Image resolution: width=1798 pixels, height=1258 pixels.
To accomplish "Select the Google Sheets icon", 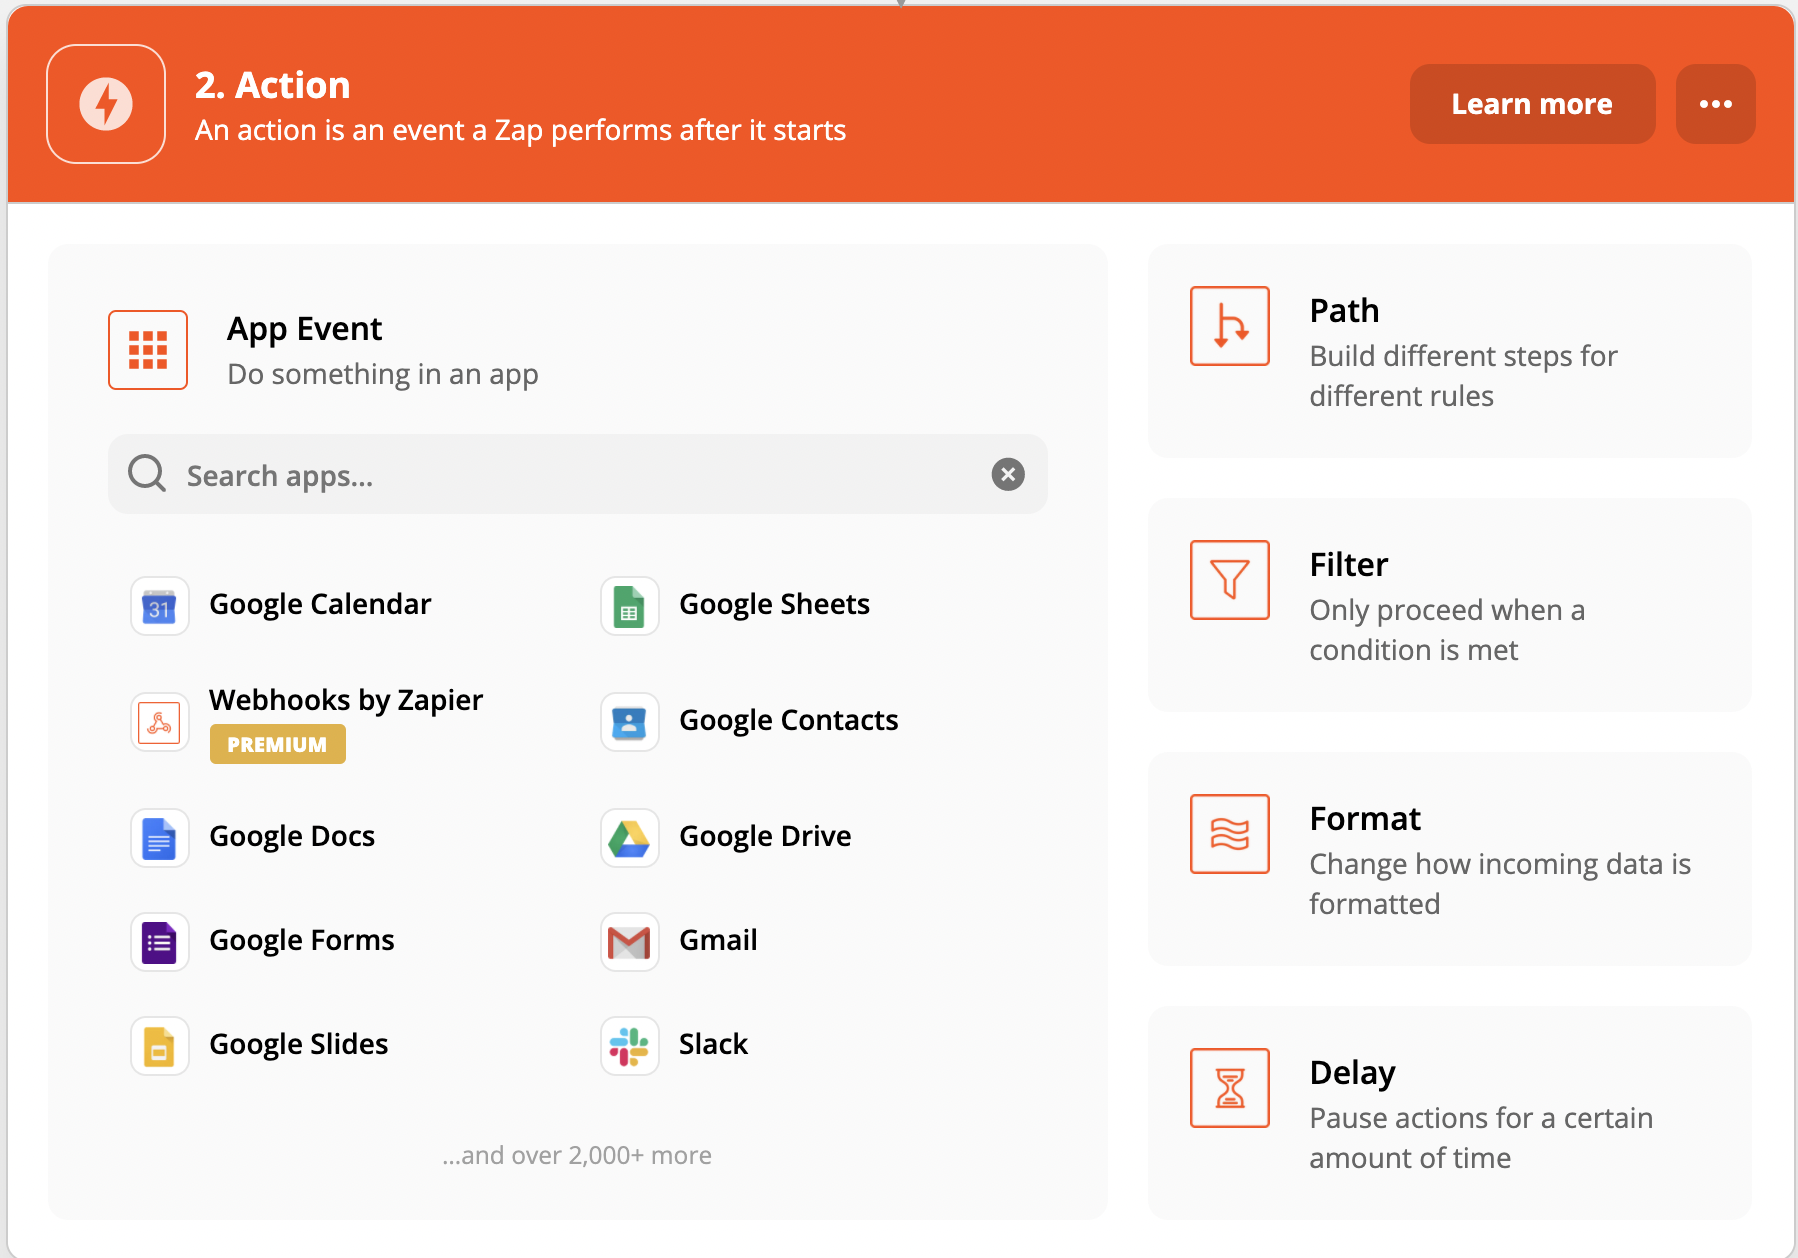I will click(x=630, y=606).
